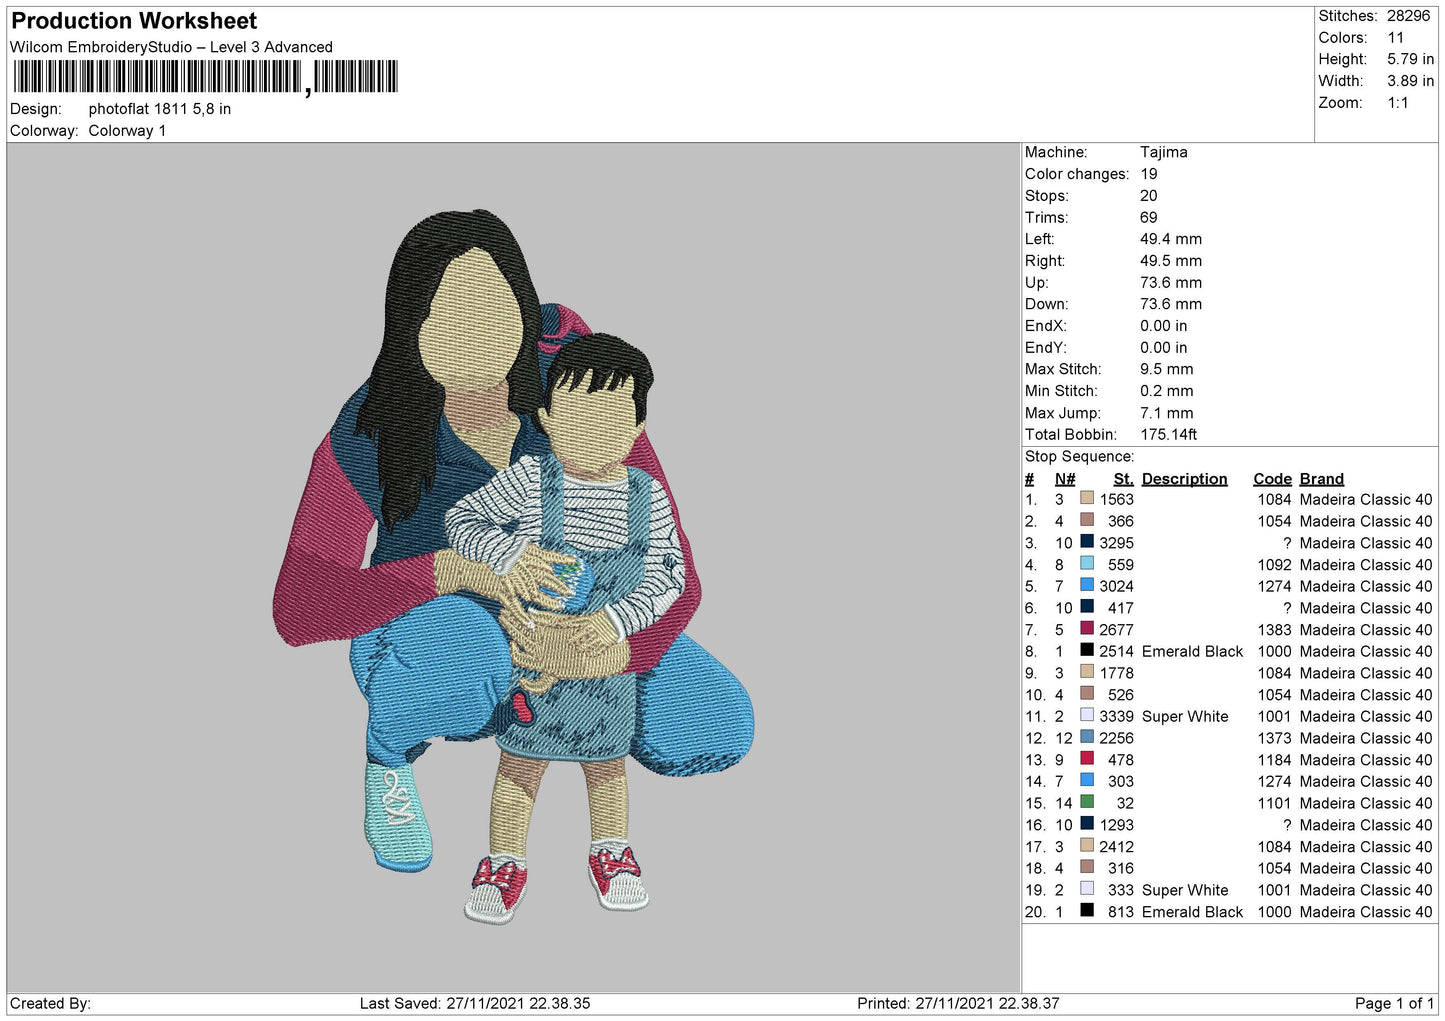Click the Code column header
This screenshot has height=1021, width=1445.
pos(1272,479)
